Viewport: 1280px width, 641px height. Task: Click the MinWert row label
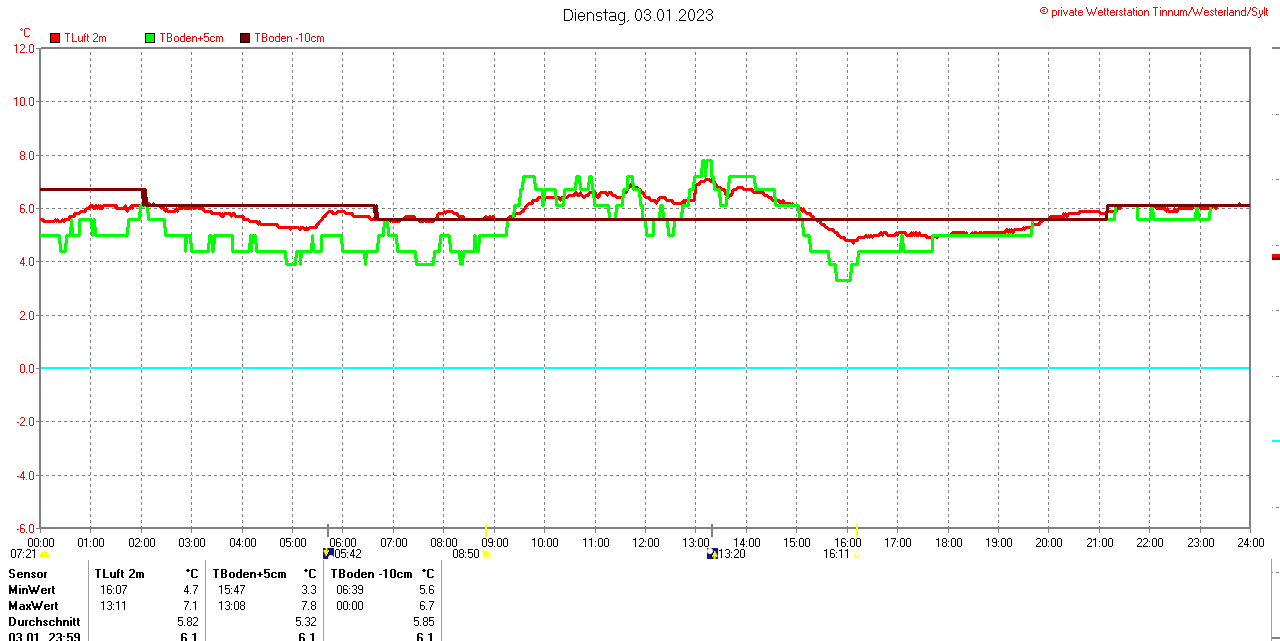33,590
